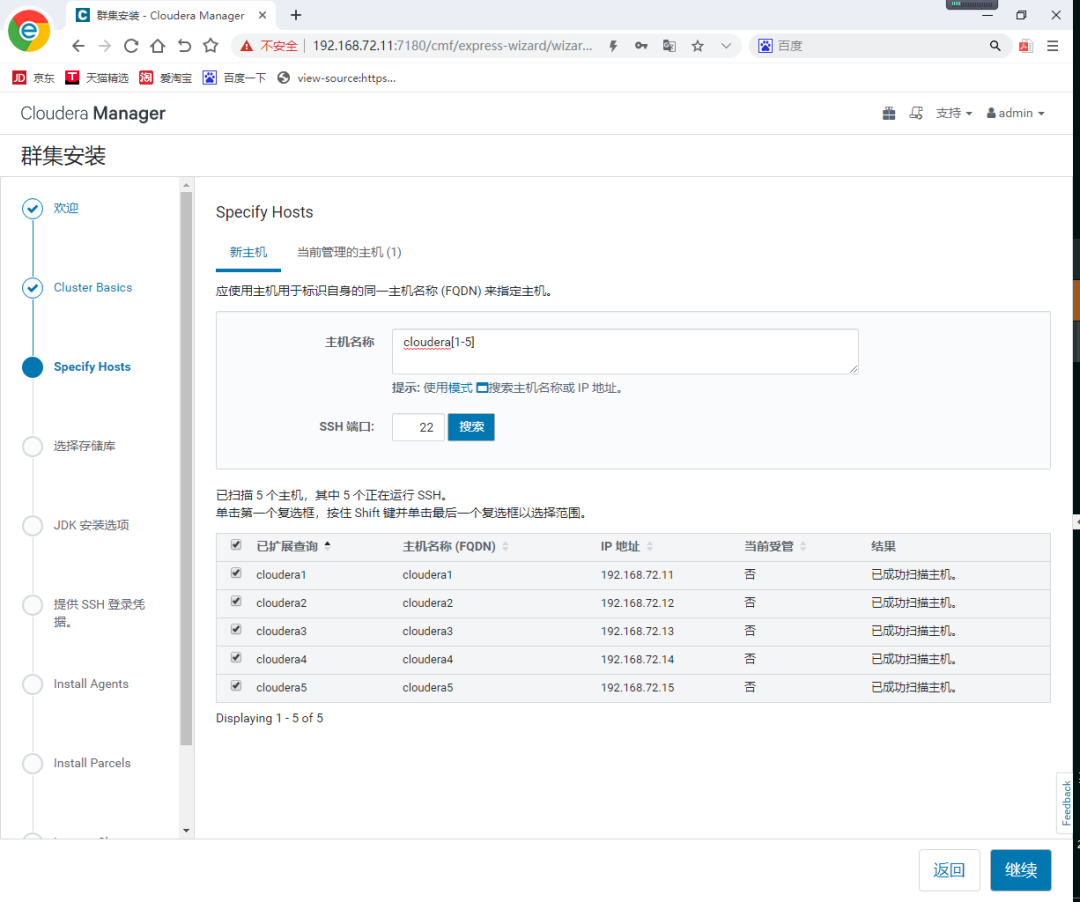Open the 模式 pattern hint link
Screen dimensions: 1080x902
pyautogui.click(x=460, y=388)
